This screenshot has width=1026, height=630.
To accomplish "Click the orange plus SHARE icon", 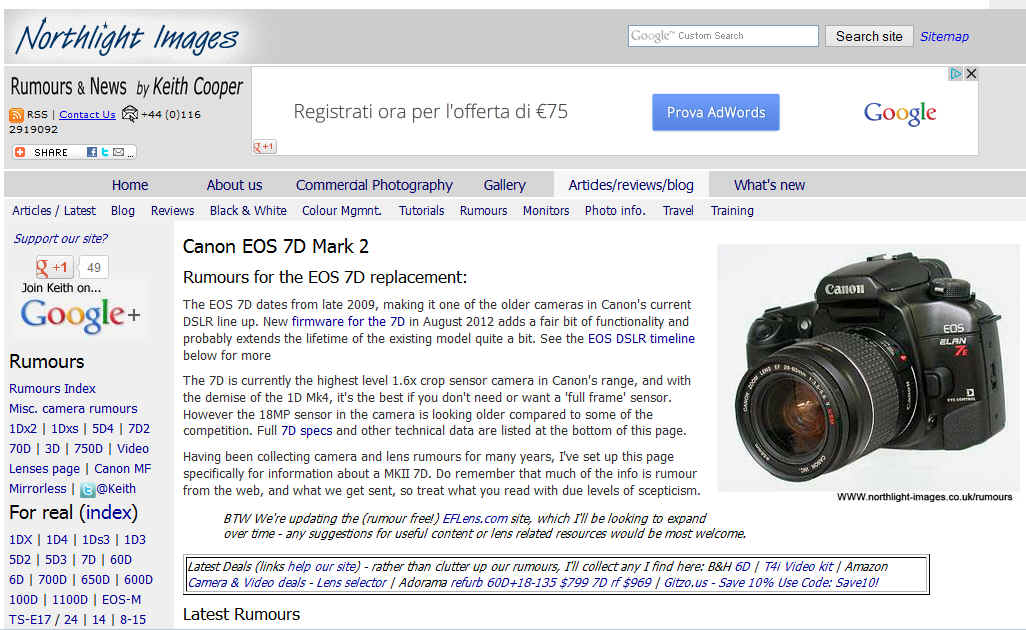I will (x=20, y=152).
